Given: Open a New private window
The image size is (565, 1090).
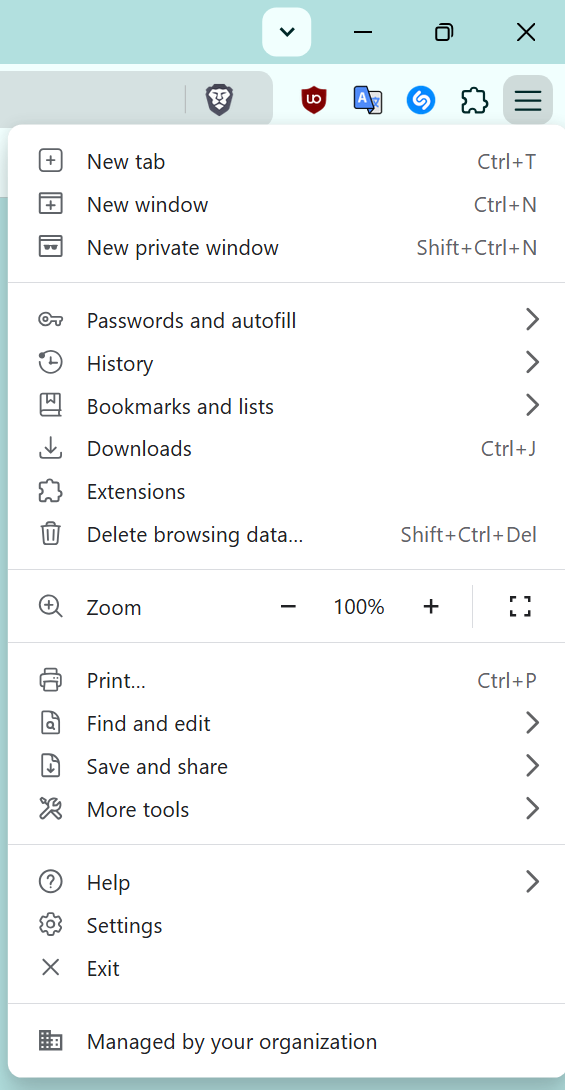Looking at the screenshot, I should coord(286,248).
